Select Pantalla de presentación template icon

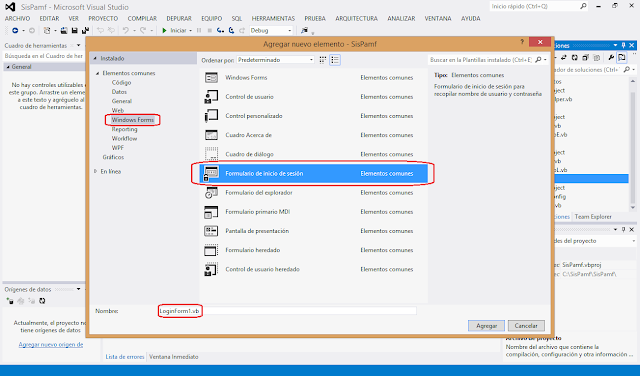point(211,231)
